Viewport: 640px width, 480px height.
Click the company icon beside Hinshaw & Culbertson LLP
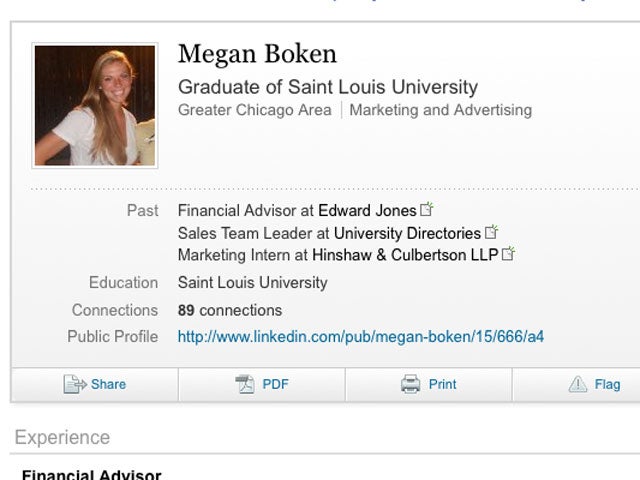tap(508, 255)
